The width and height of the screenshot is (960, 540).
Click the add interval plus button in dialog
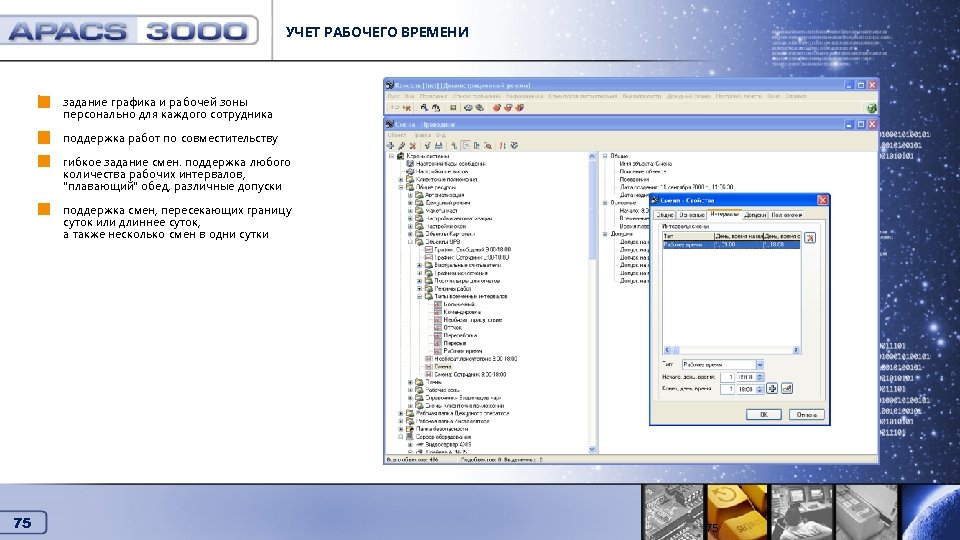[772, 389]
